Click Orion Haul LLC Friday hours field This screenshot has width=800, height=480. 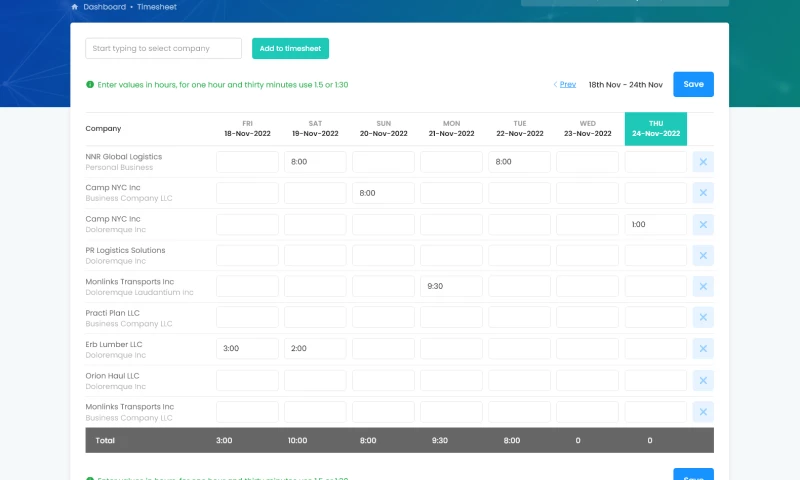247,381
